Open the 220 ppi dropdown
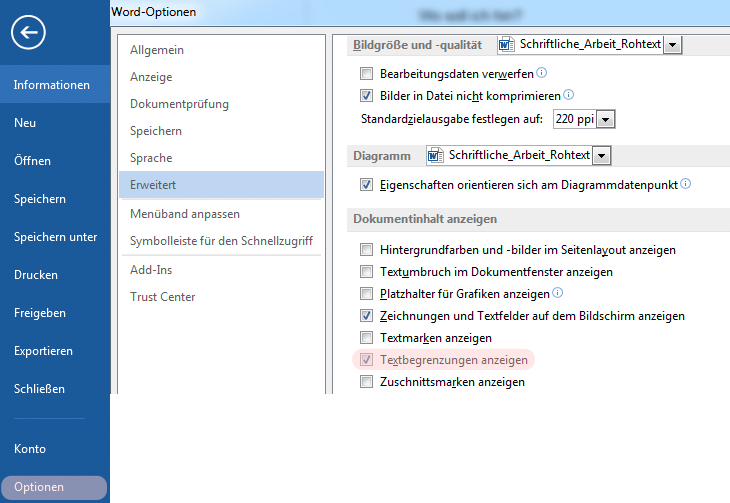This screenshot has width=730, height=503. point(605,120)
